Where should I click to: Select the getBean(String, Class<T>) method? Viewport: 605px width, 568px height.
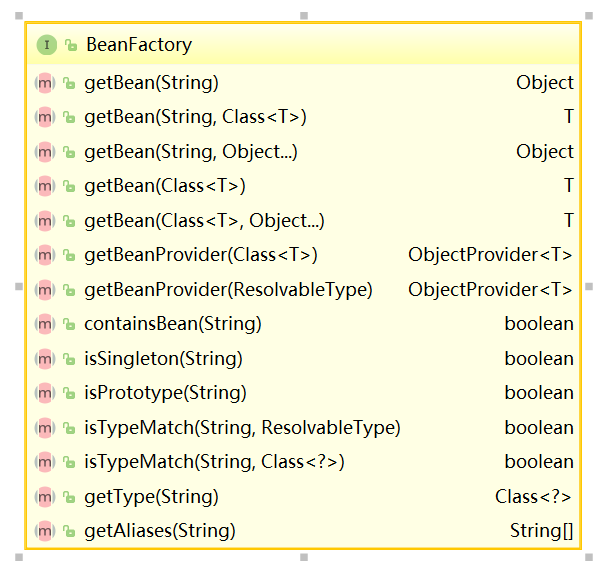[195, 117]
